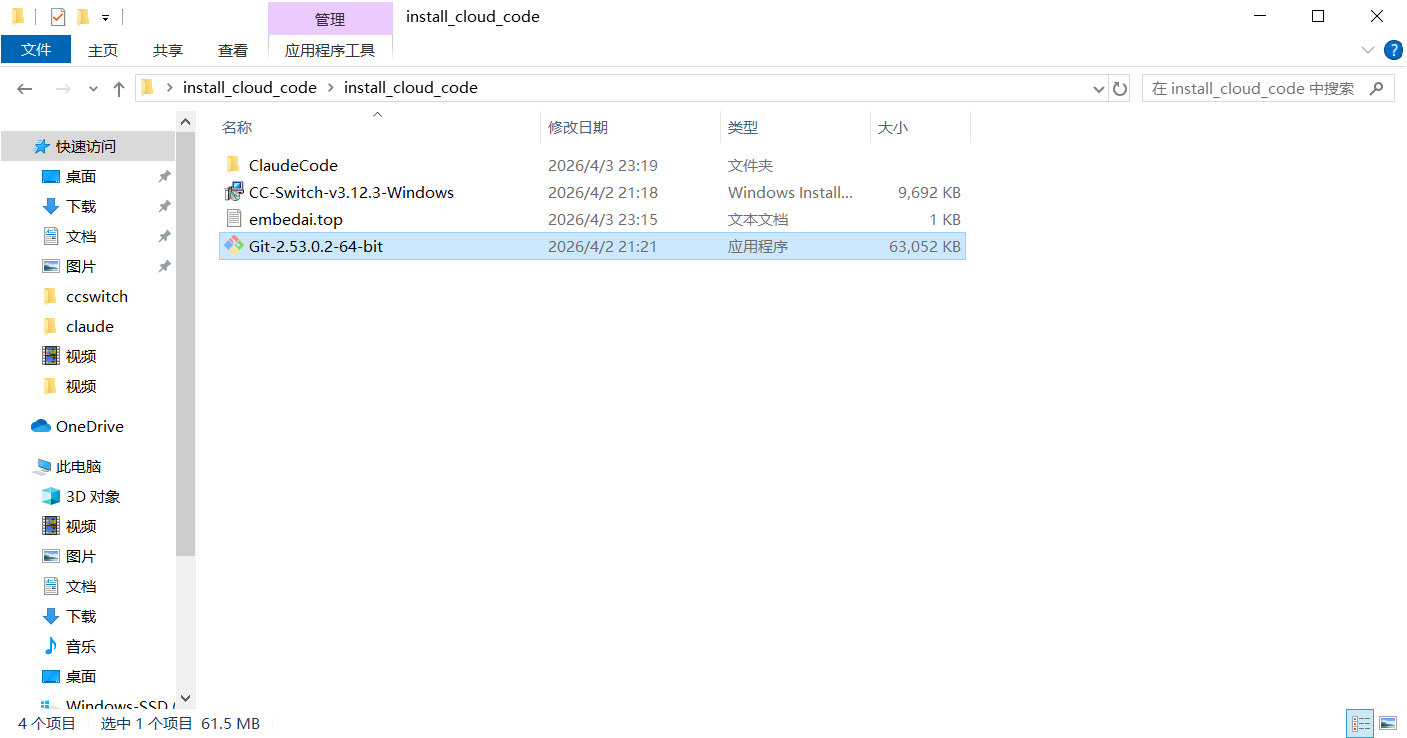Click the 音乐 music note icon

[x=51, y=646]
